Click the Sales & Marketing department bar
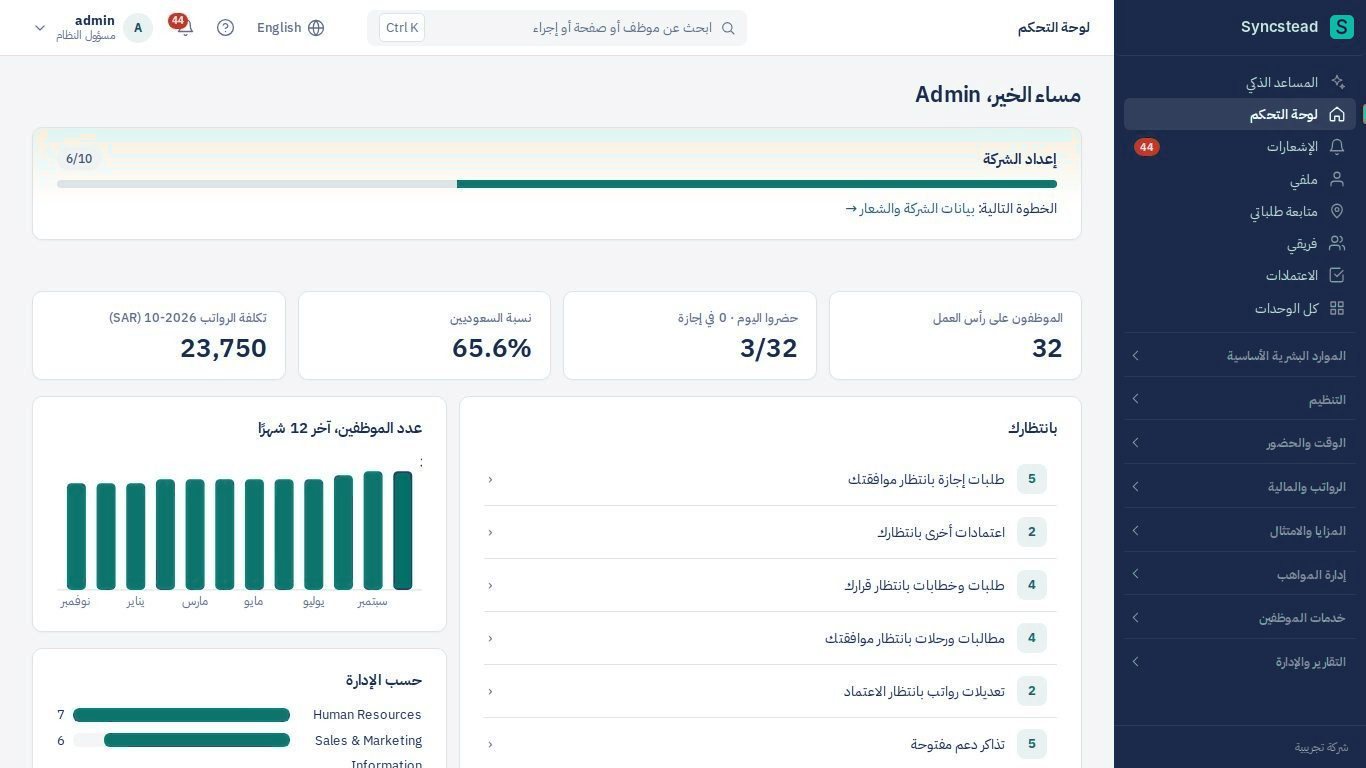Image resolution: width=1366 pixels, height=768 pixels. (181, 741)
